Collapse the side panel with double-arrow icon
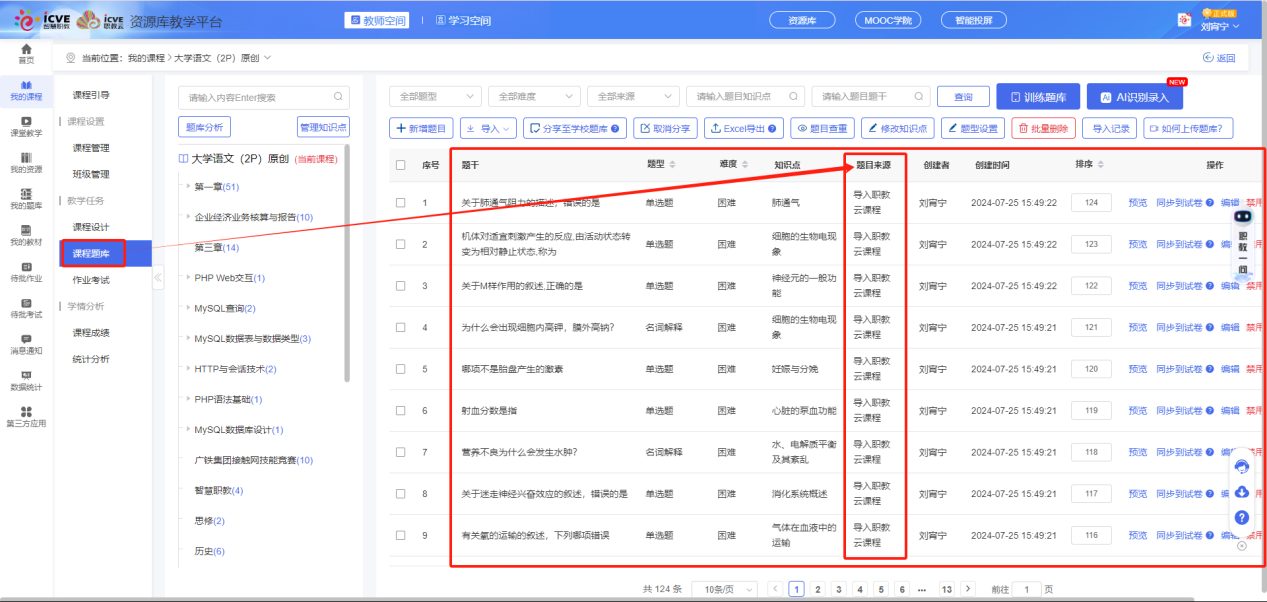1267x602 pixels. (158, 280)
